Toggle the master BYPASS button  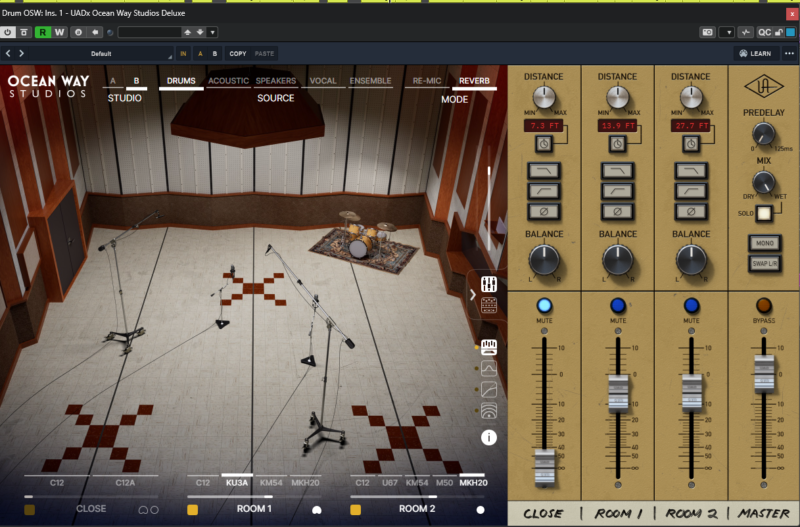764,305
